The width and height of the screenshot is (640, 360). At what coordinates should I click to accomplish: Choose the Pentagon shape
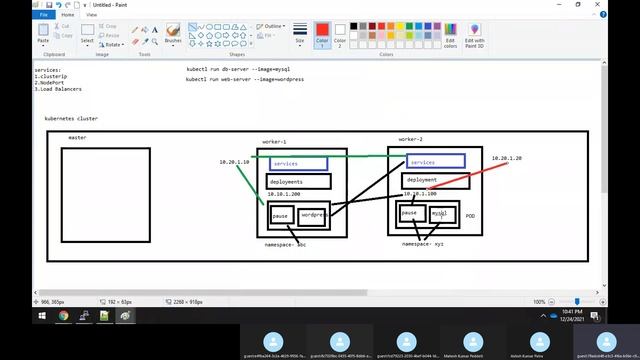coord(209,36)
